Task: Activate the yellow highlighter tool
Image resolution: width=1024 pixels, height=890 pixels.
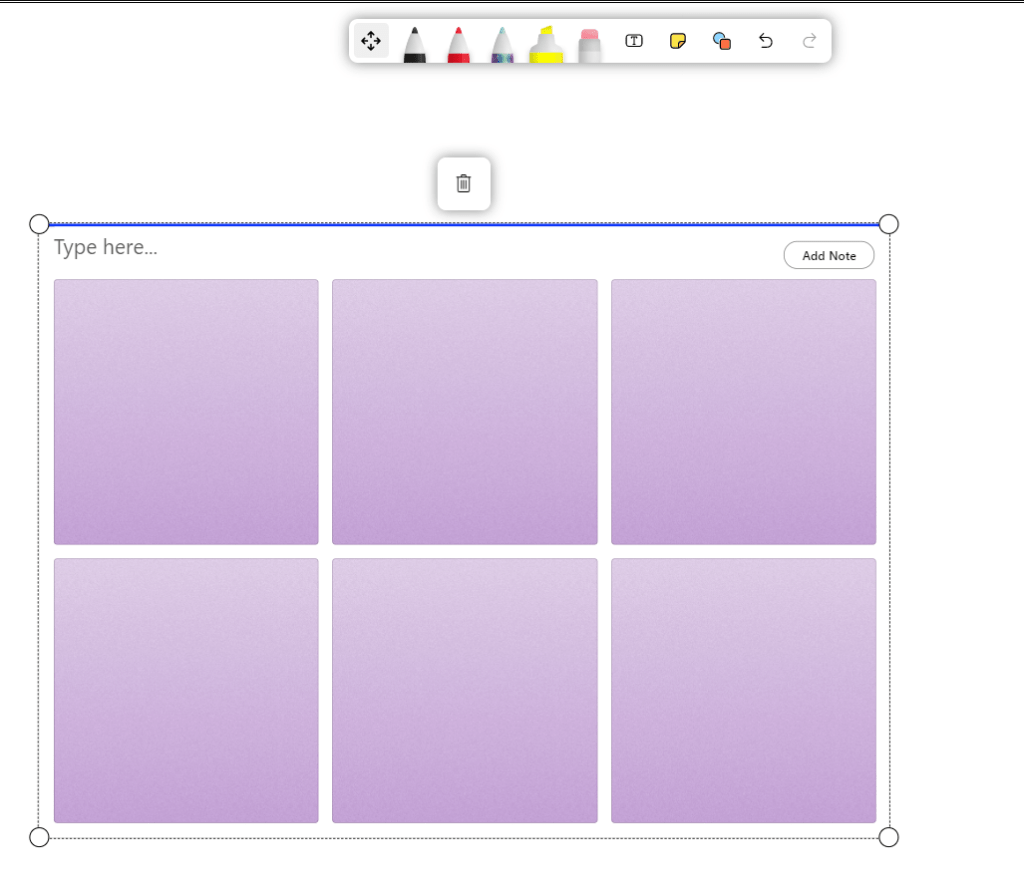Action: click(x=546, y=44)
